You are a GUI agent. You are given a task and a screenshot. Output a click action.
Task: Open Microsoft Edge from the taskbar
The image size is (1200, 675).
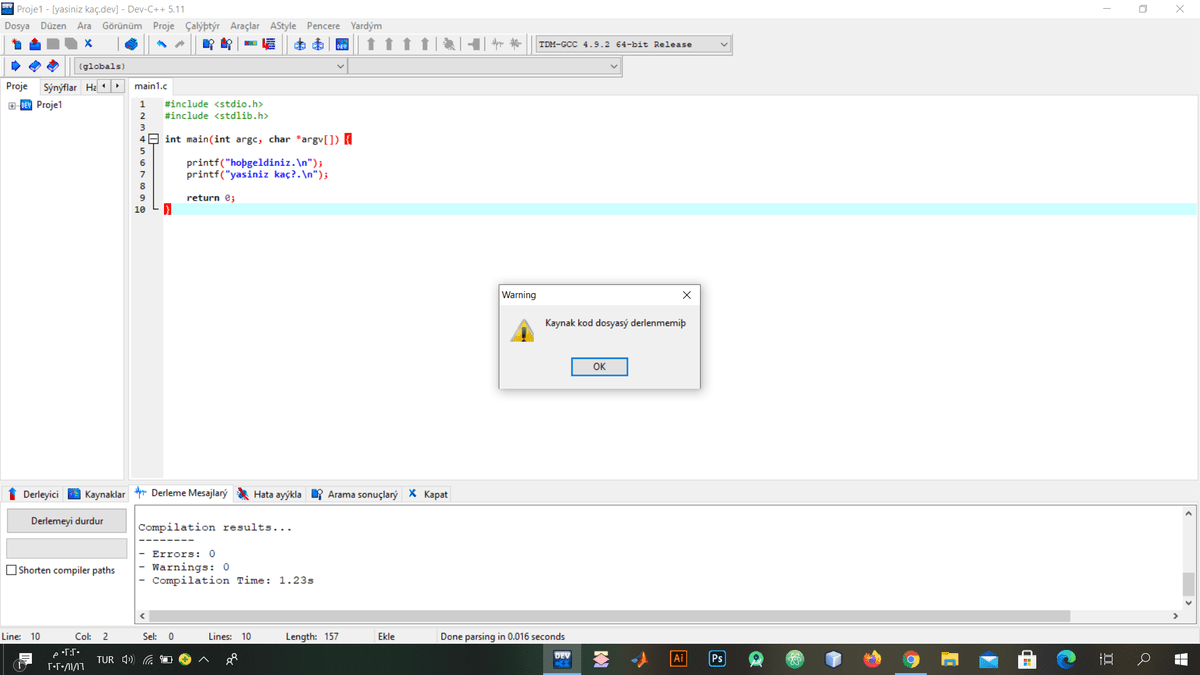pyautogui.click(x=1066, y=659)
